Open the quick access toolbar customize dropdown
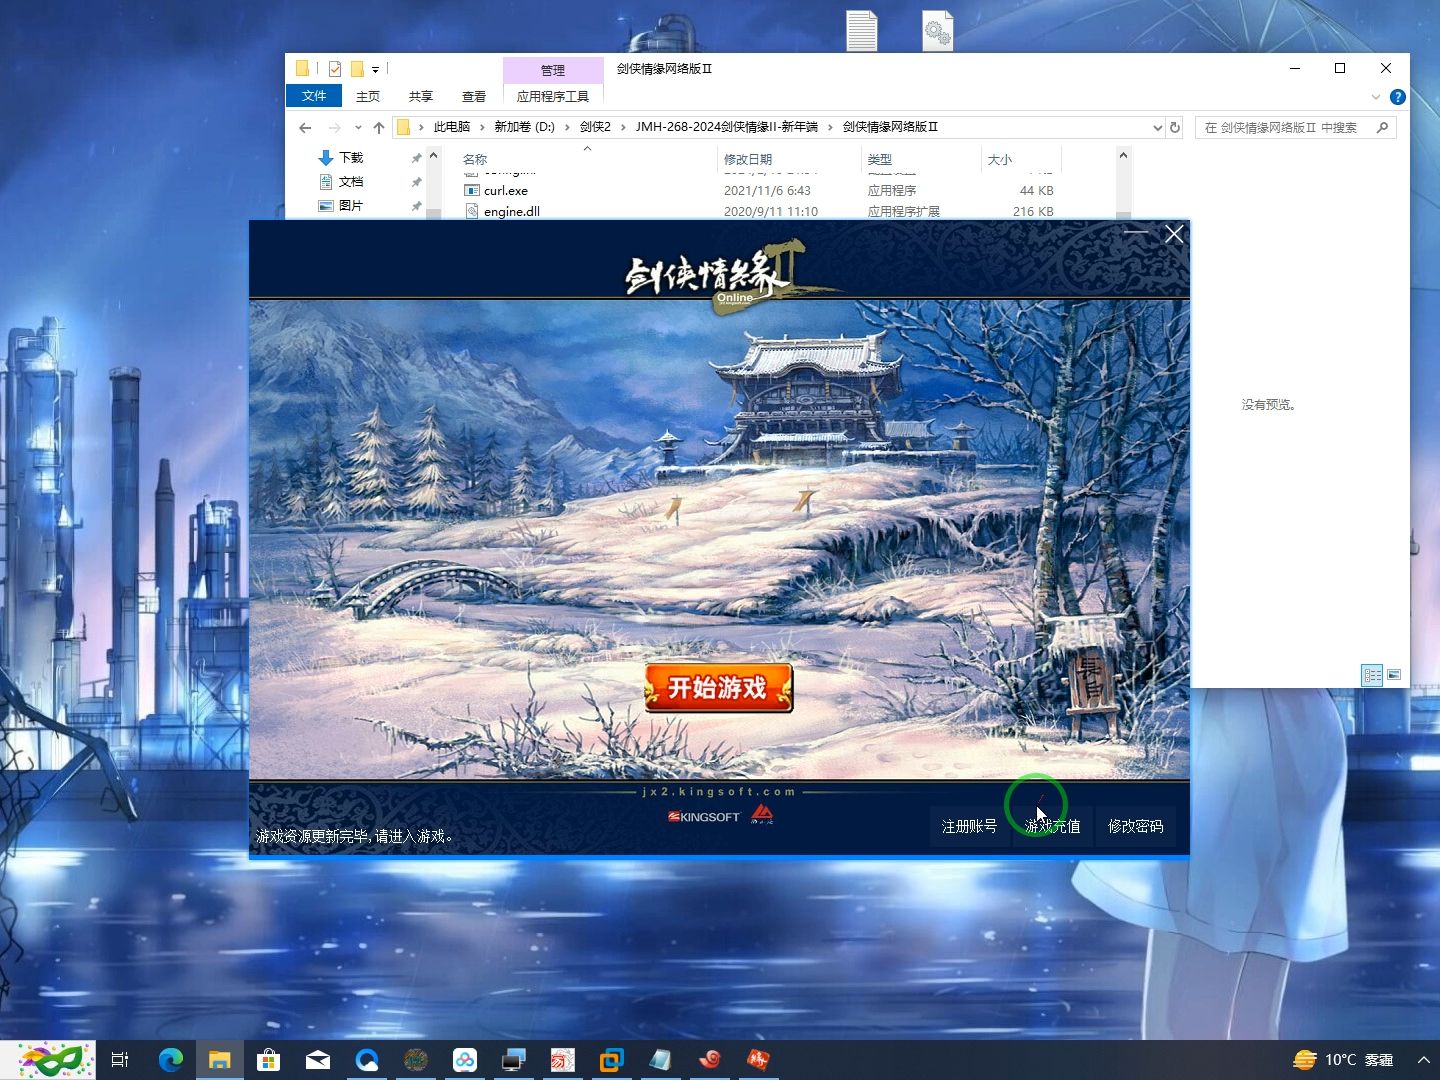The height and width of the screenshot is (1080, 1440). coord(376,69)
